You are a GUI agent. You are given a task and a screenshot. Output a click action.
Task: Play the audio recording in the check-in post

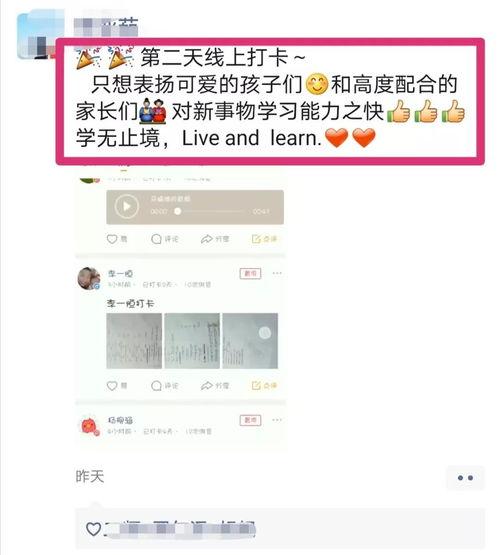click(126, 206)
